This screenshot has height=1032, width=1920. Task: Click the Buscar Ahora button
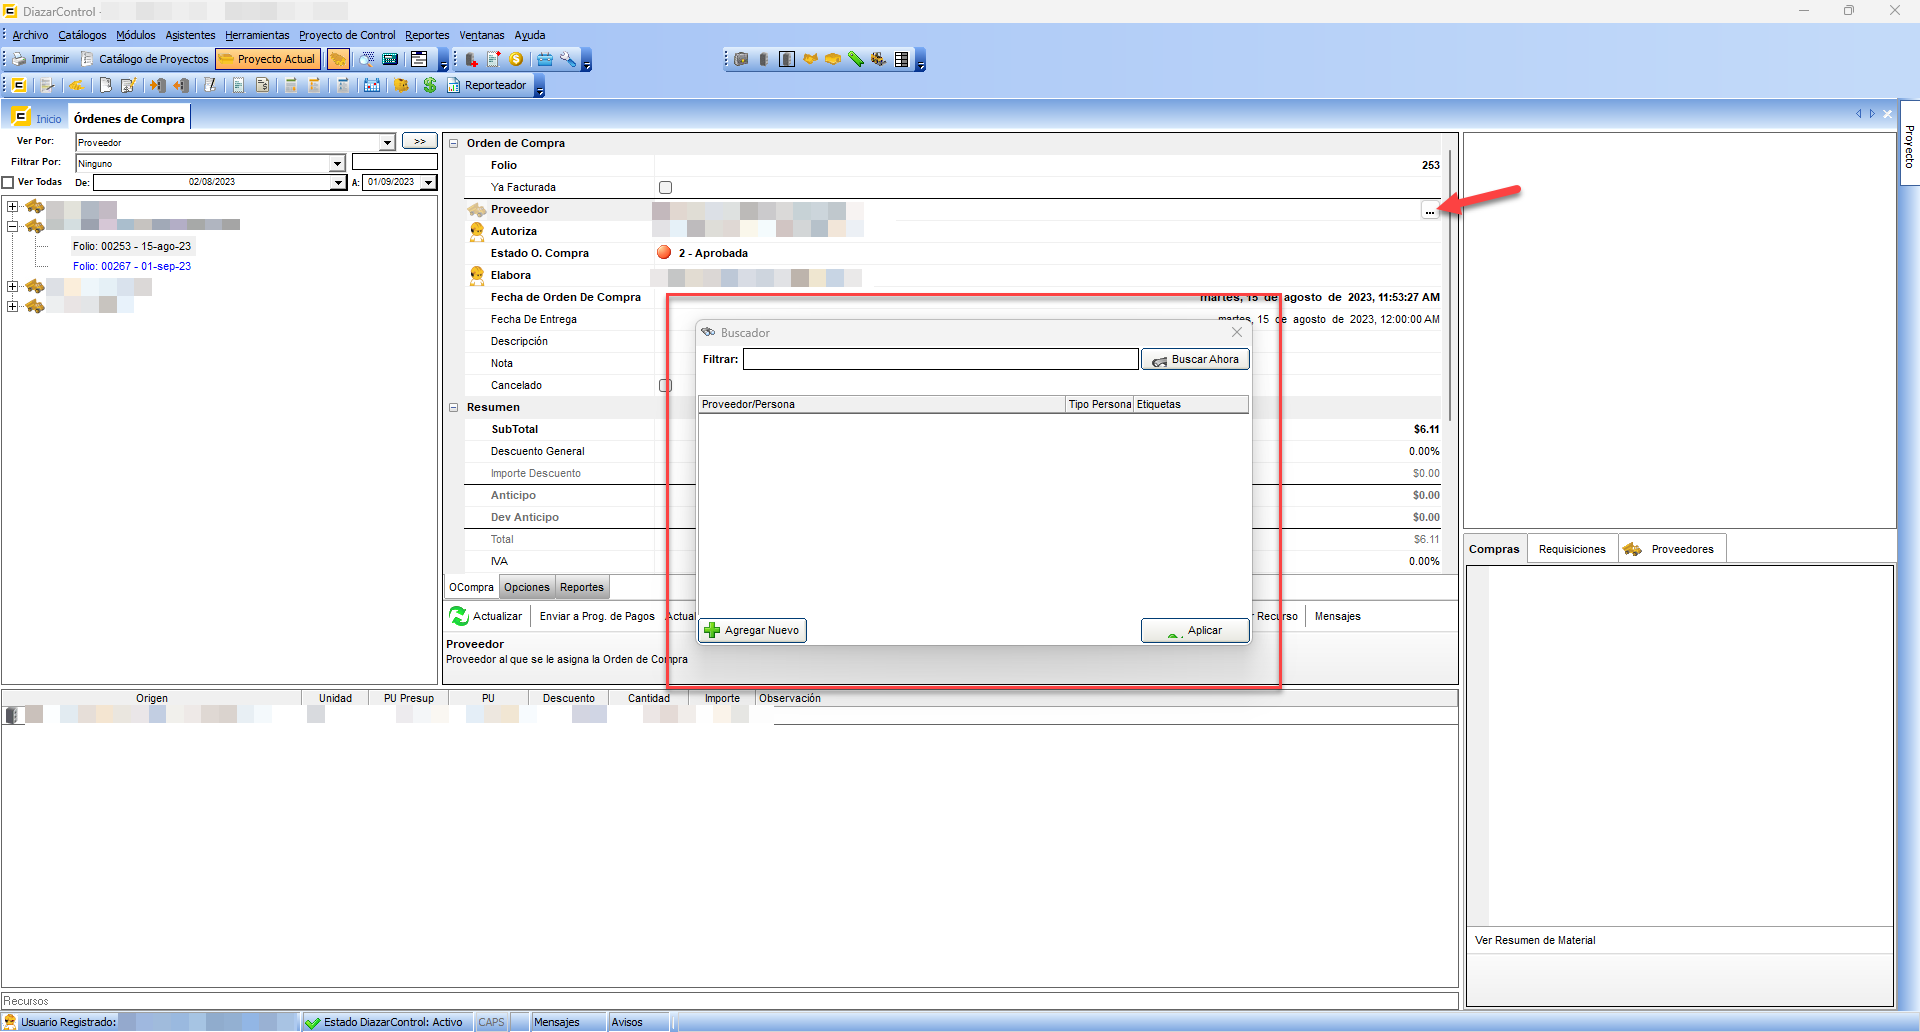click(x=1195, y=360)
